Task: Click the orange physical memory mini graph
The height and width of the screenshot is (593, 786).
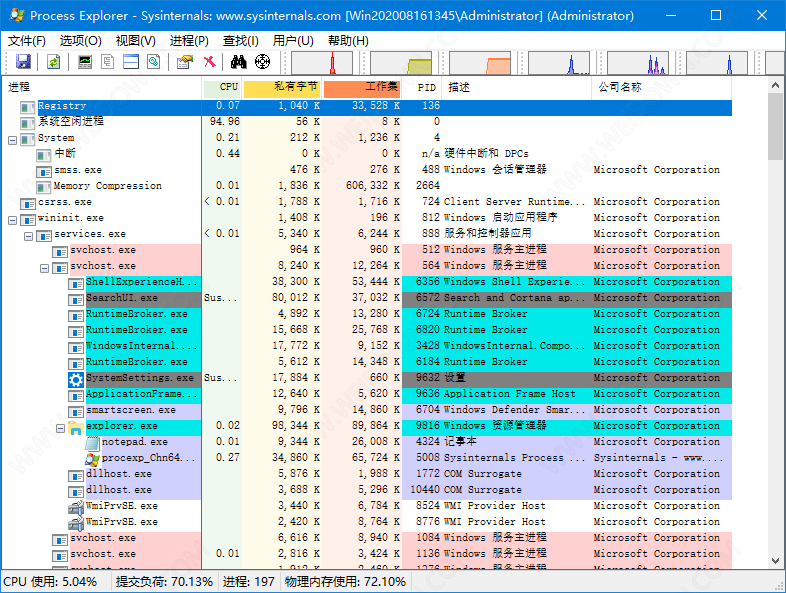Action: point(480,63)
